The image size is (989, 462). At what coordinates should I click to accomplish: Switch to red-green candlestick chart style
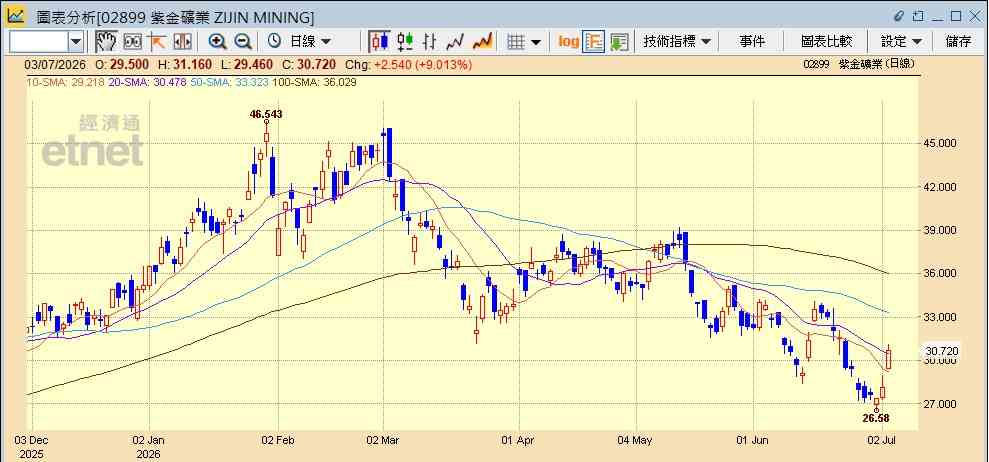point(405,42)
